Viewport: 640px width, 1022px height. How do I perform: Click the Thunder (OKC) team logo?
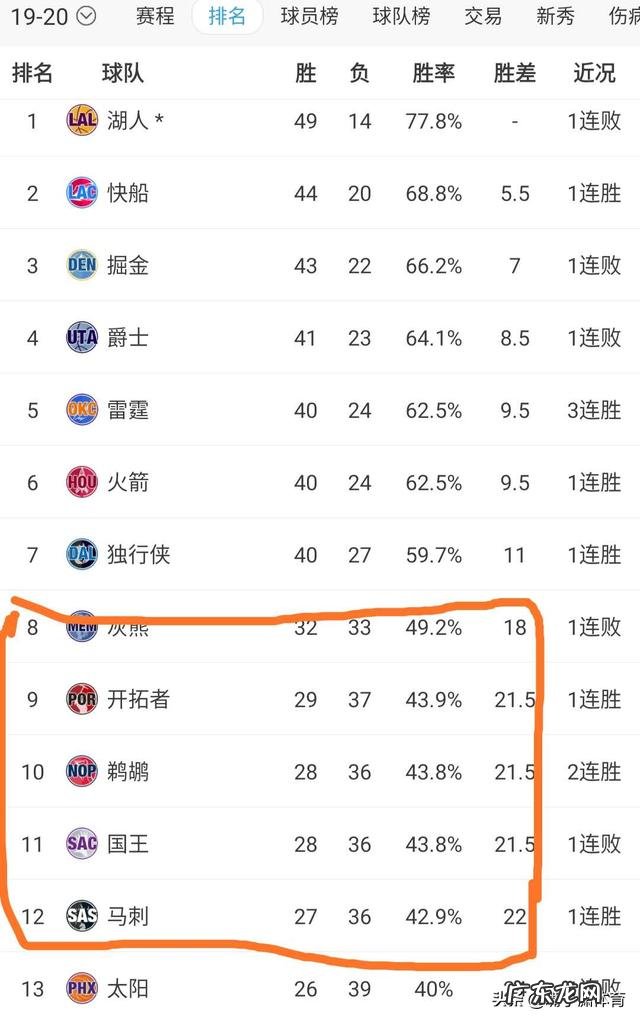pyautogui.click(x=81, y=410)
